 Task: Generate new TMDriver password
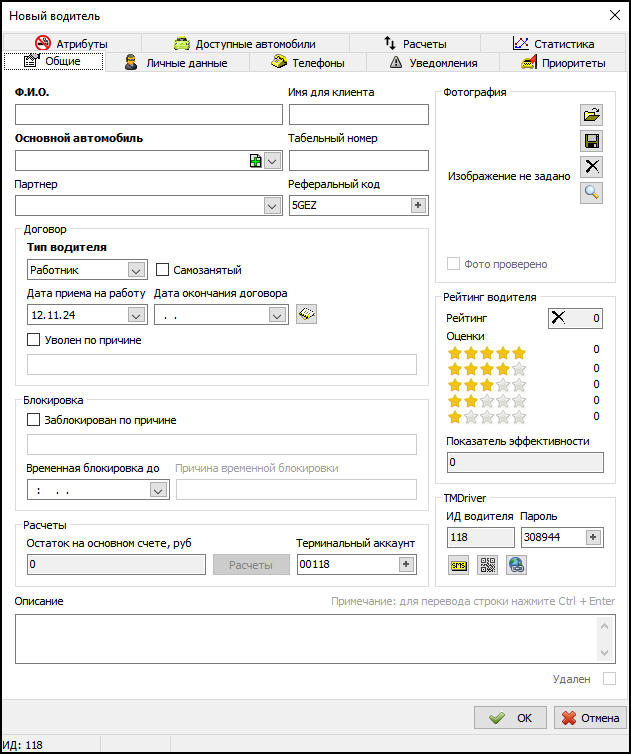coord(593,538)
